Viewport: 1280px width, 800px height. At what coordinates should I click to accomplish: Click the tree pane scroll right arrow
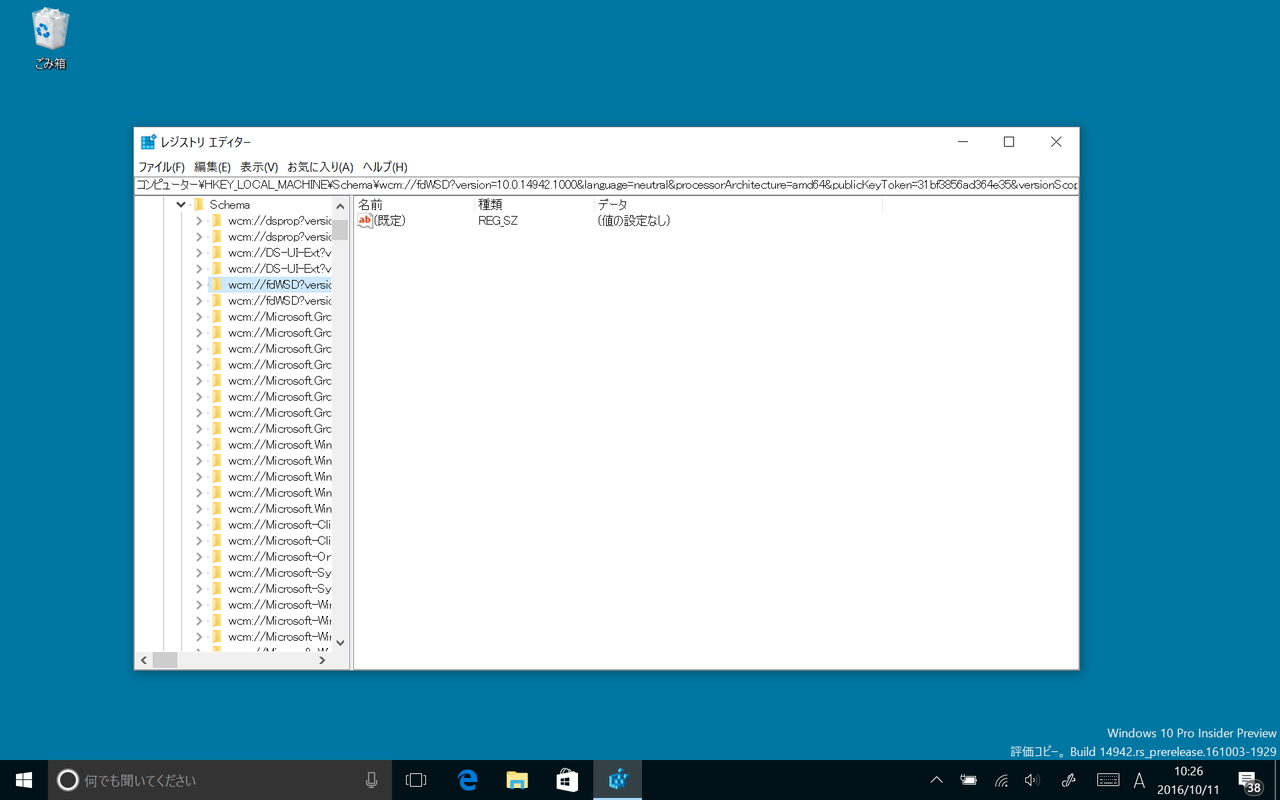click(x=322, y=660)
